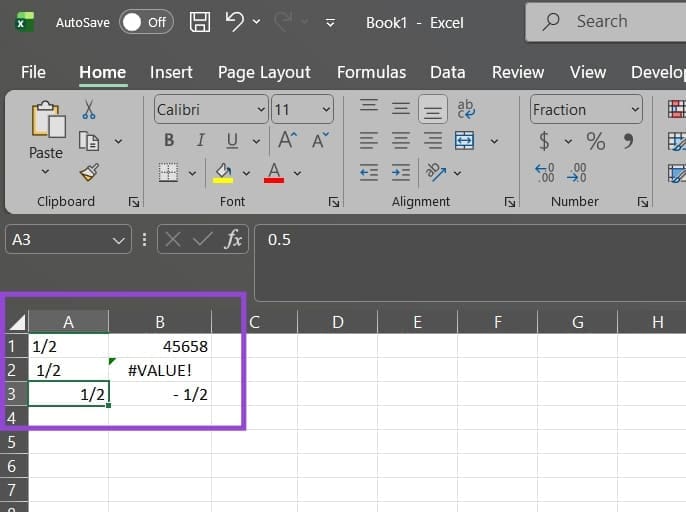Click the Increase Font Size icon
This screenshot has height=512, width=686.
tap(288, 141)
